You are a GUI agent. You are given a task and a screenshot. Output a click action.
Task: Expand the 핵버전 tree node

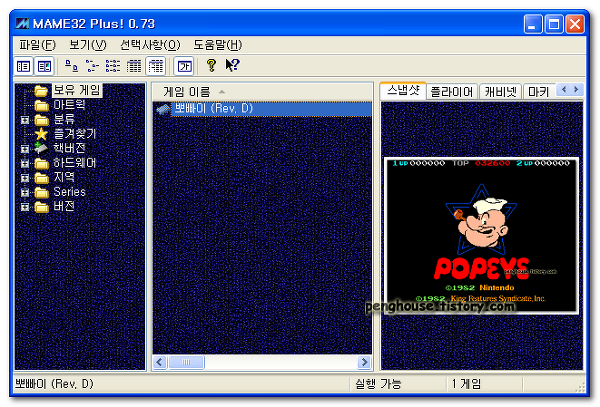click(25, 149)
